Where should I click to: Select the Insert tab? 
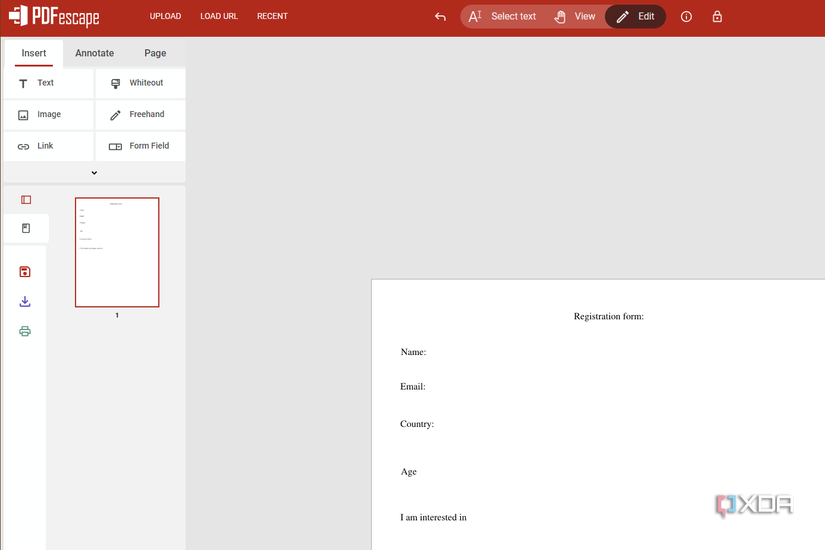(x=34, y=53)
